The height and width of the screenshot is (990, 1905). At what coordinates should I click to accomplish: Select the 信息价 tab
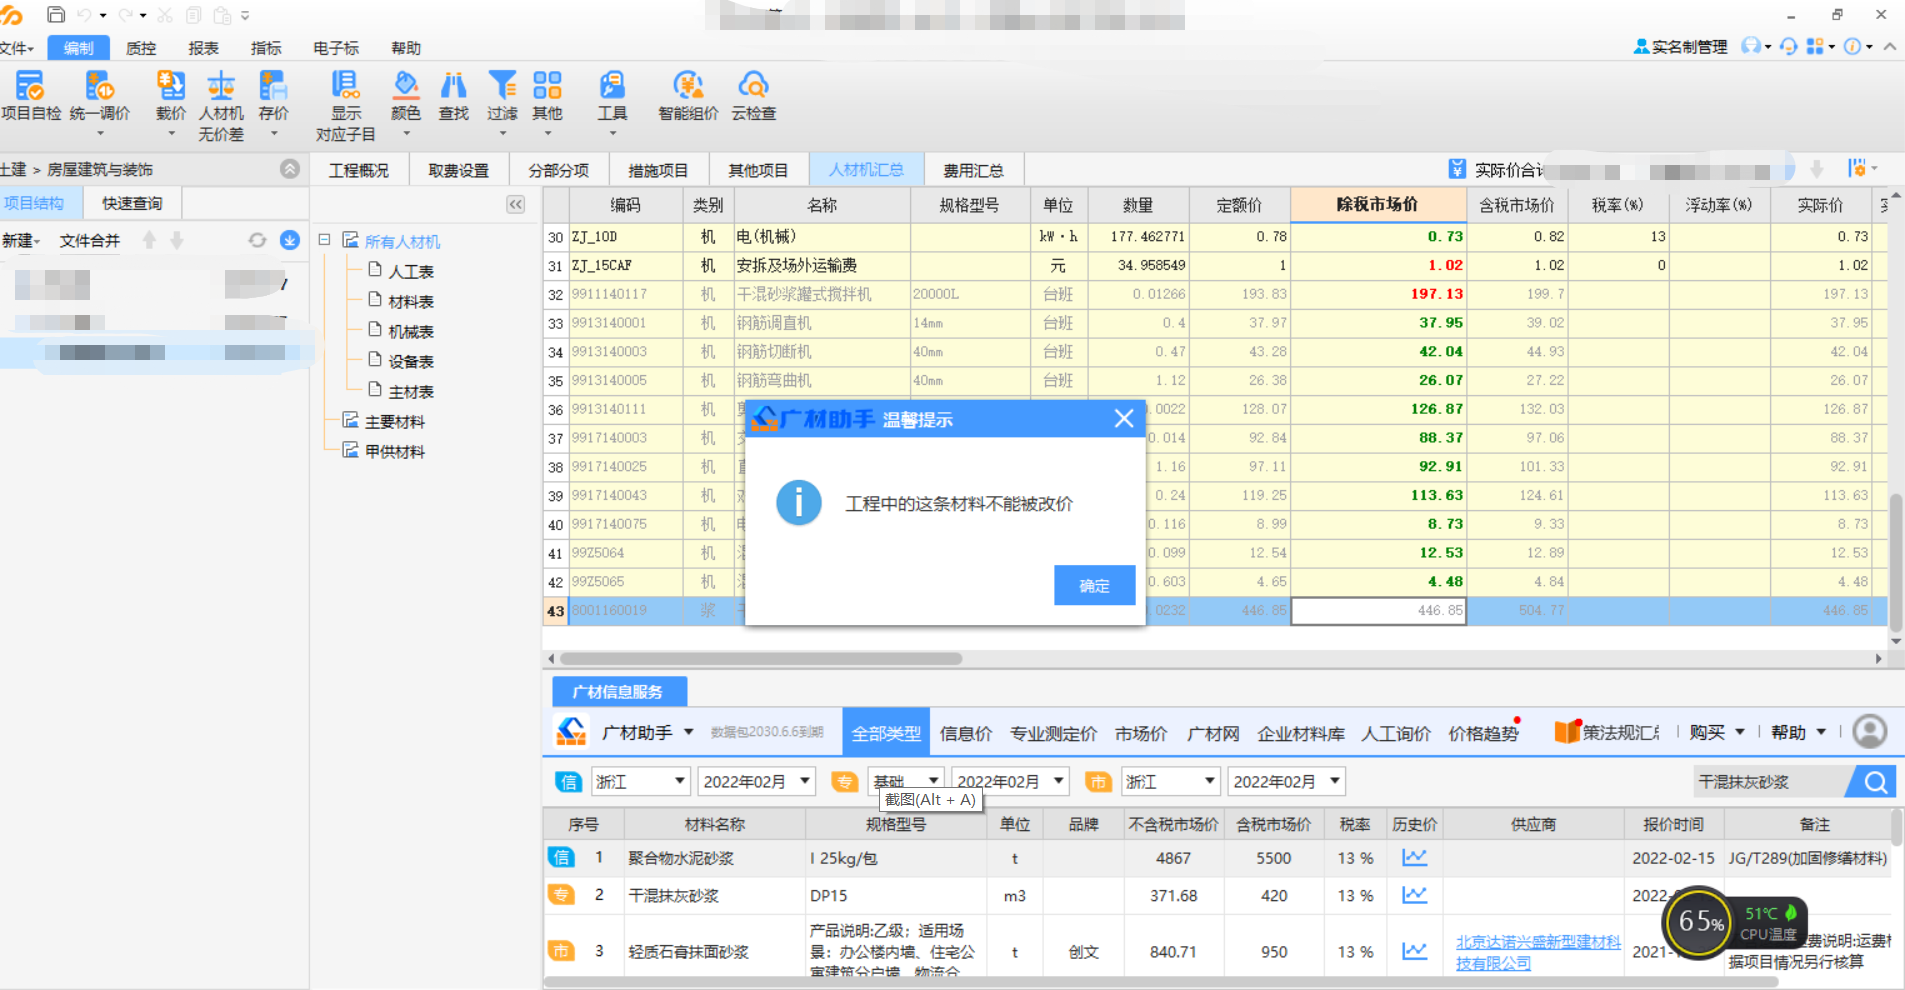[966, 733]
